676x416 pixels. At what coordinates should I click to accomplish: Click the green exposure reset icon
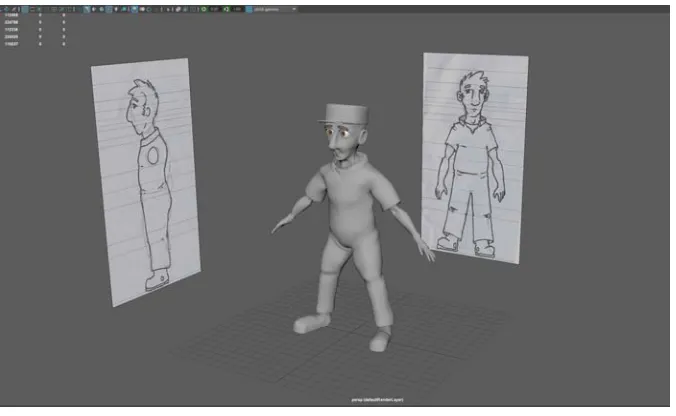[204, 9]
